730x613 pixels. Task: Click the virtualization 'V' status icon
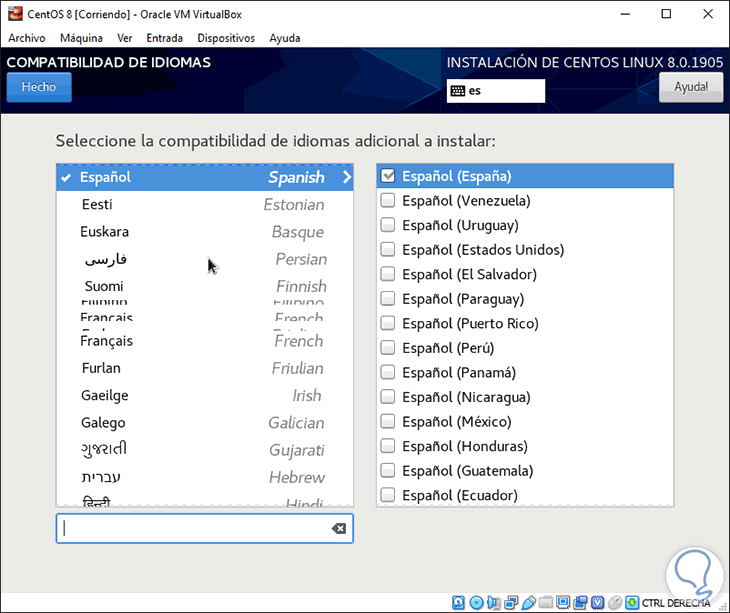click(597, 602)
